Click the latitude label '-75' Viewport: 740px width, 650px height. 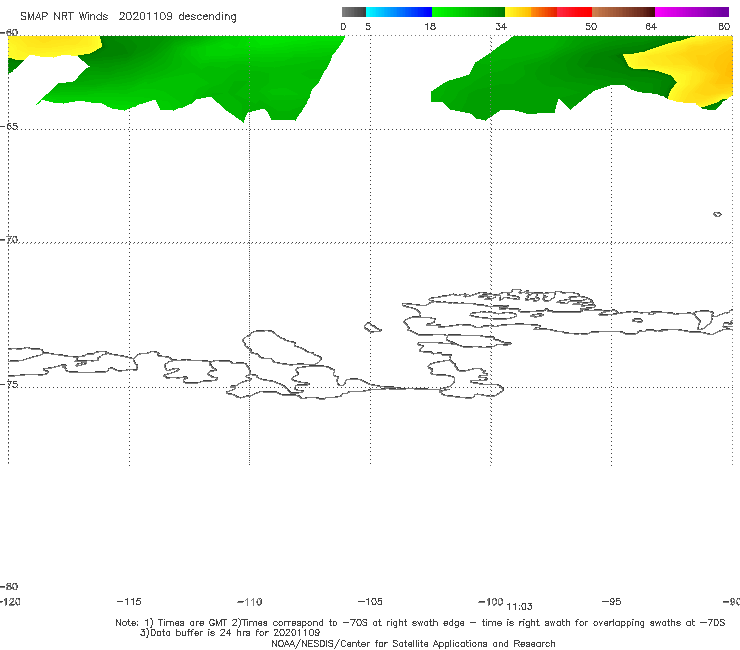coord(9,384)
